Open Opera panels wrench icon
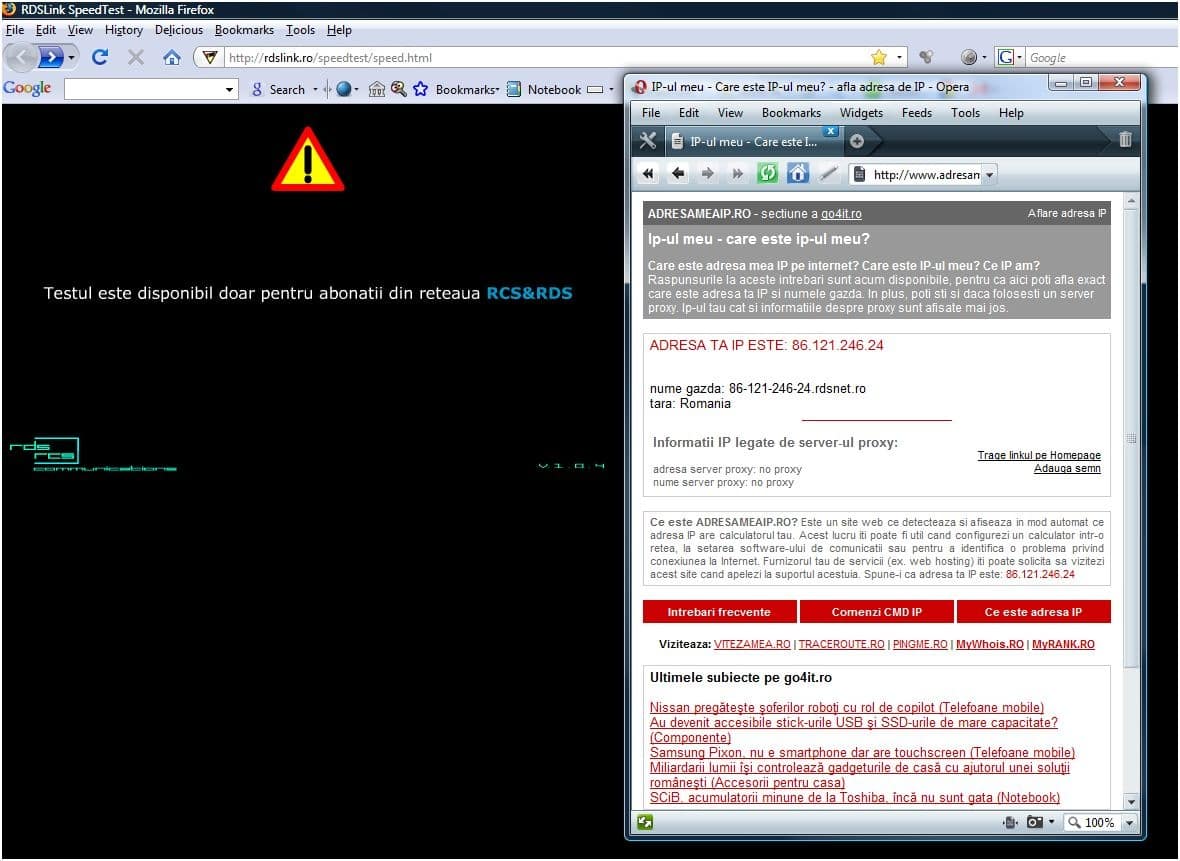1180x861 pixels. coord(647,141)
